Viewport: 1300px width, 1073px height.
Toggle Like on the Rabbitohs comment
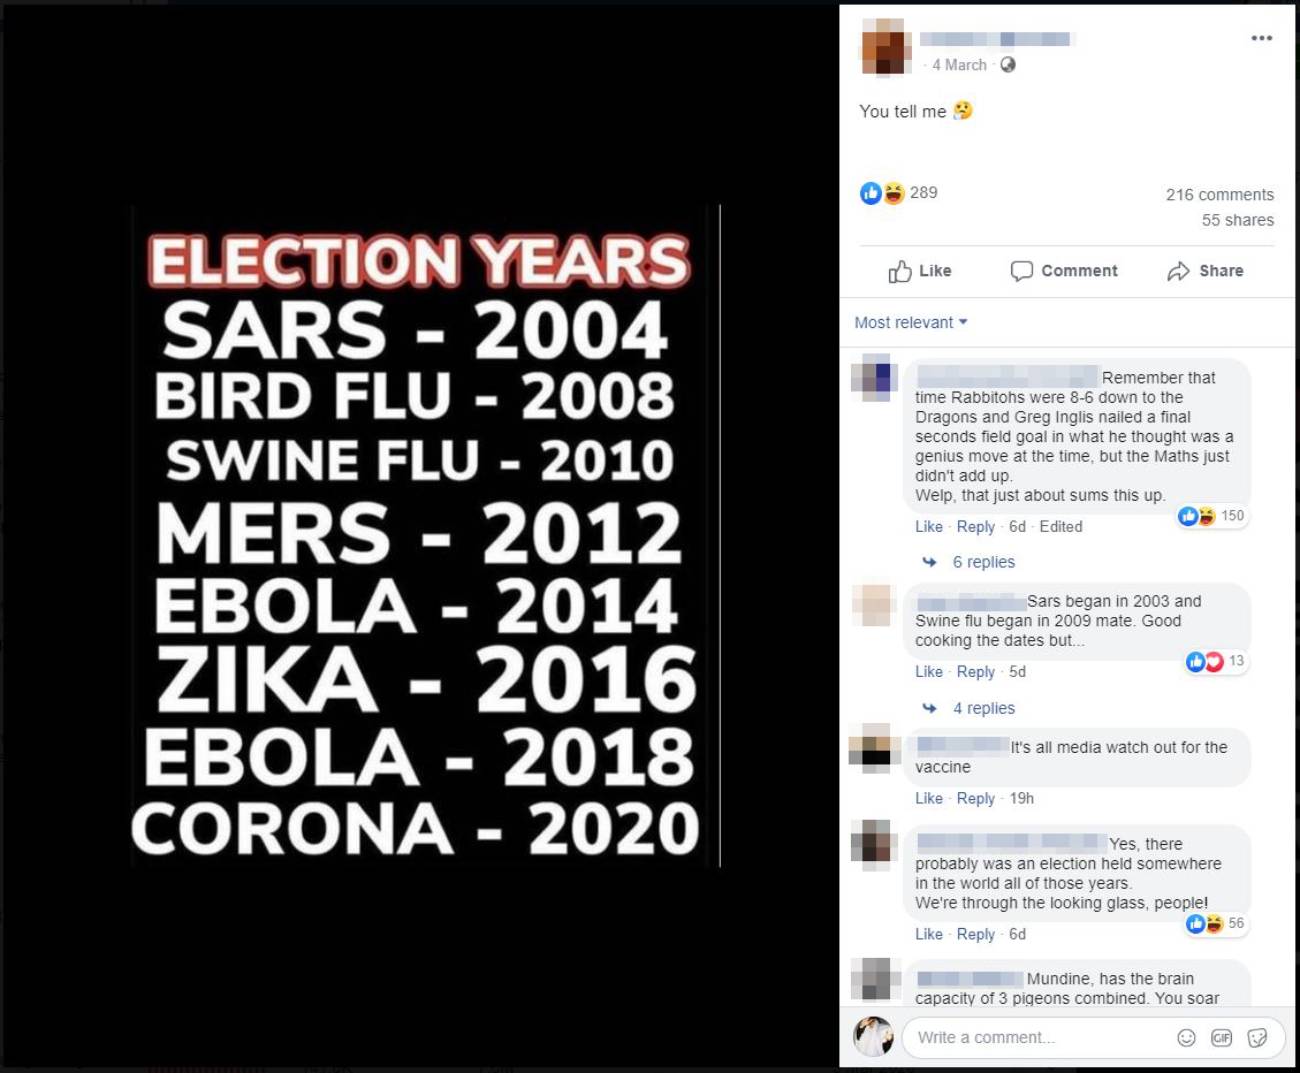[x=928, y=526]
